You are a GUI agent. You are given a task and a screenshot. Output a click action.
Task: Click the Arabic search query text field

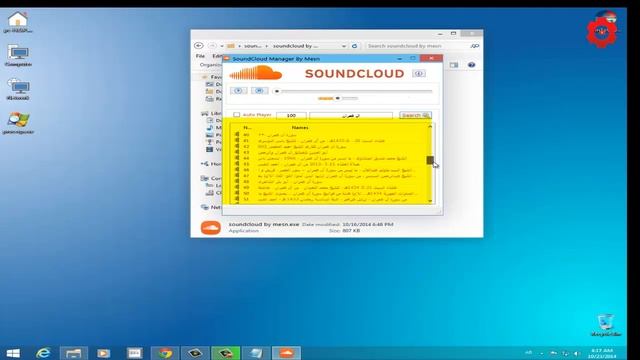[351, 116]
